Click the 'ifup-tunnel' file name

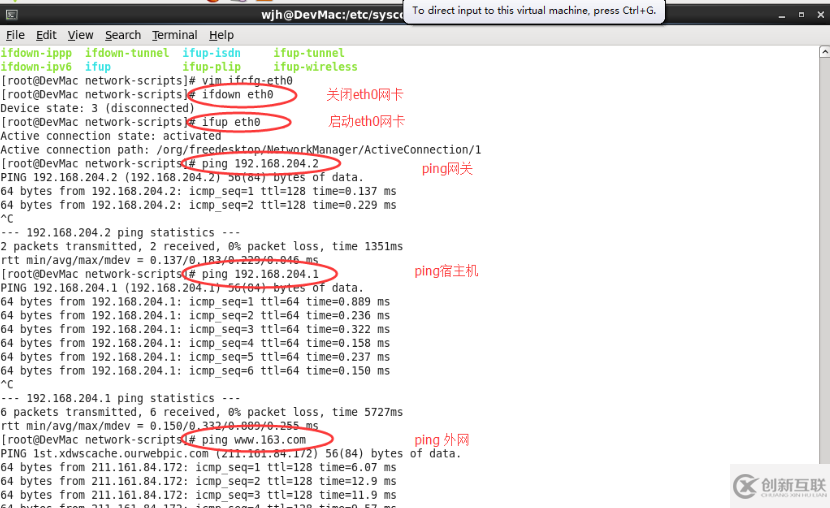[x=309, y=53]
